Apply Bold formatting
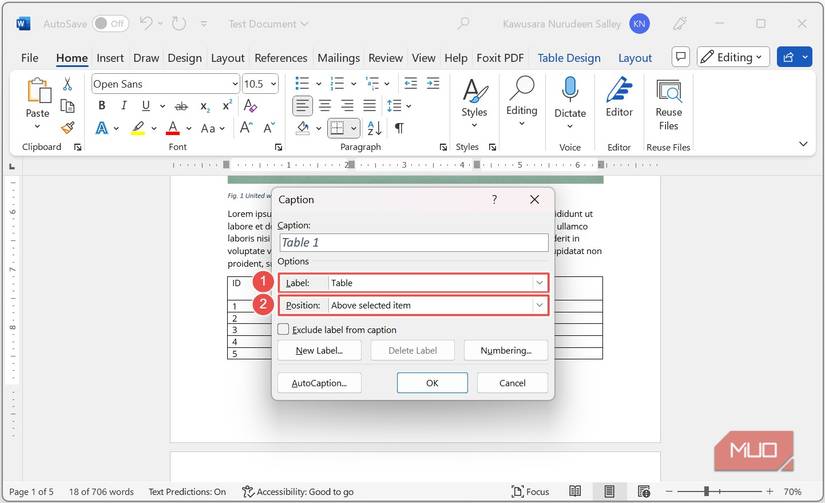The image size is (825, 503). click(101, 106)
